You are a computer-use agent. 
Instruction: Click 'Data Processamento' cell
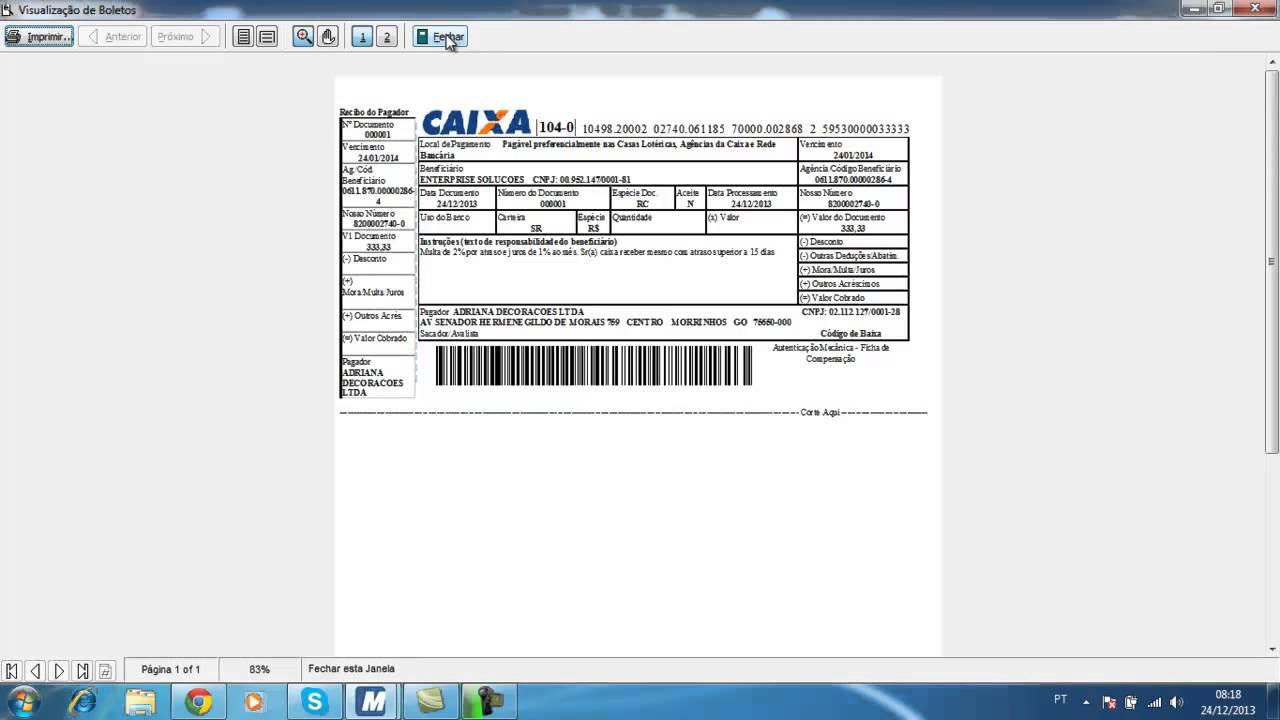point(751,198)
